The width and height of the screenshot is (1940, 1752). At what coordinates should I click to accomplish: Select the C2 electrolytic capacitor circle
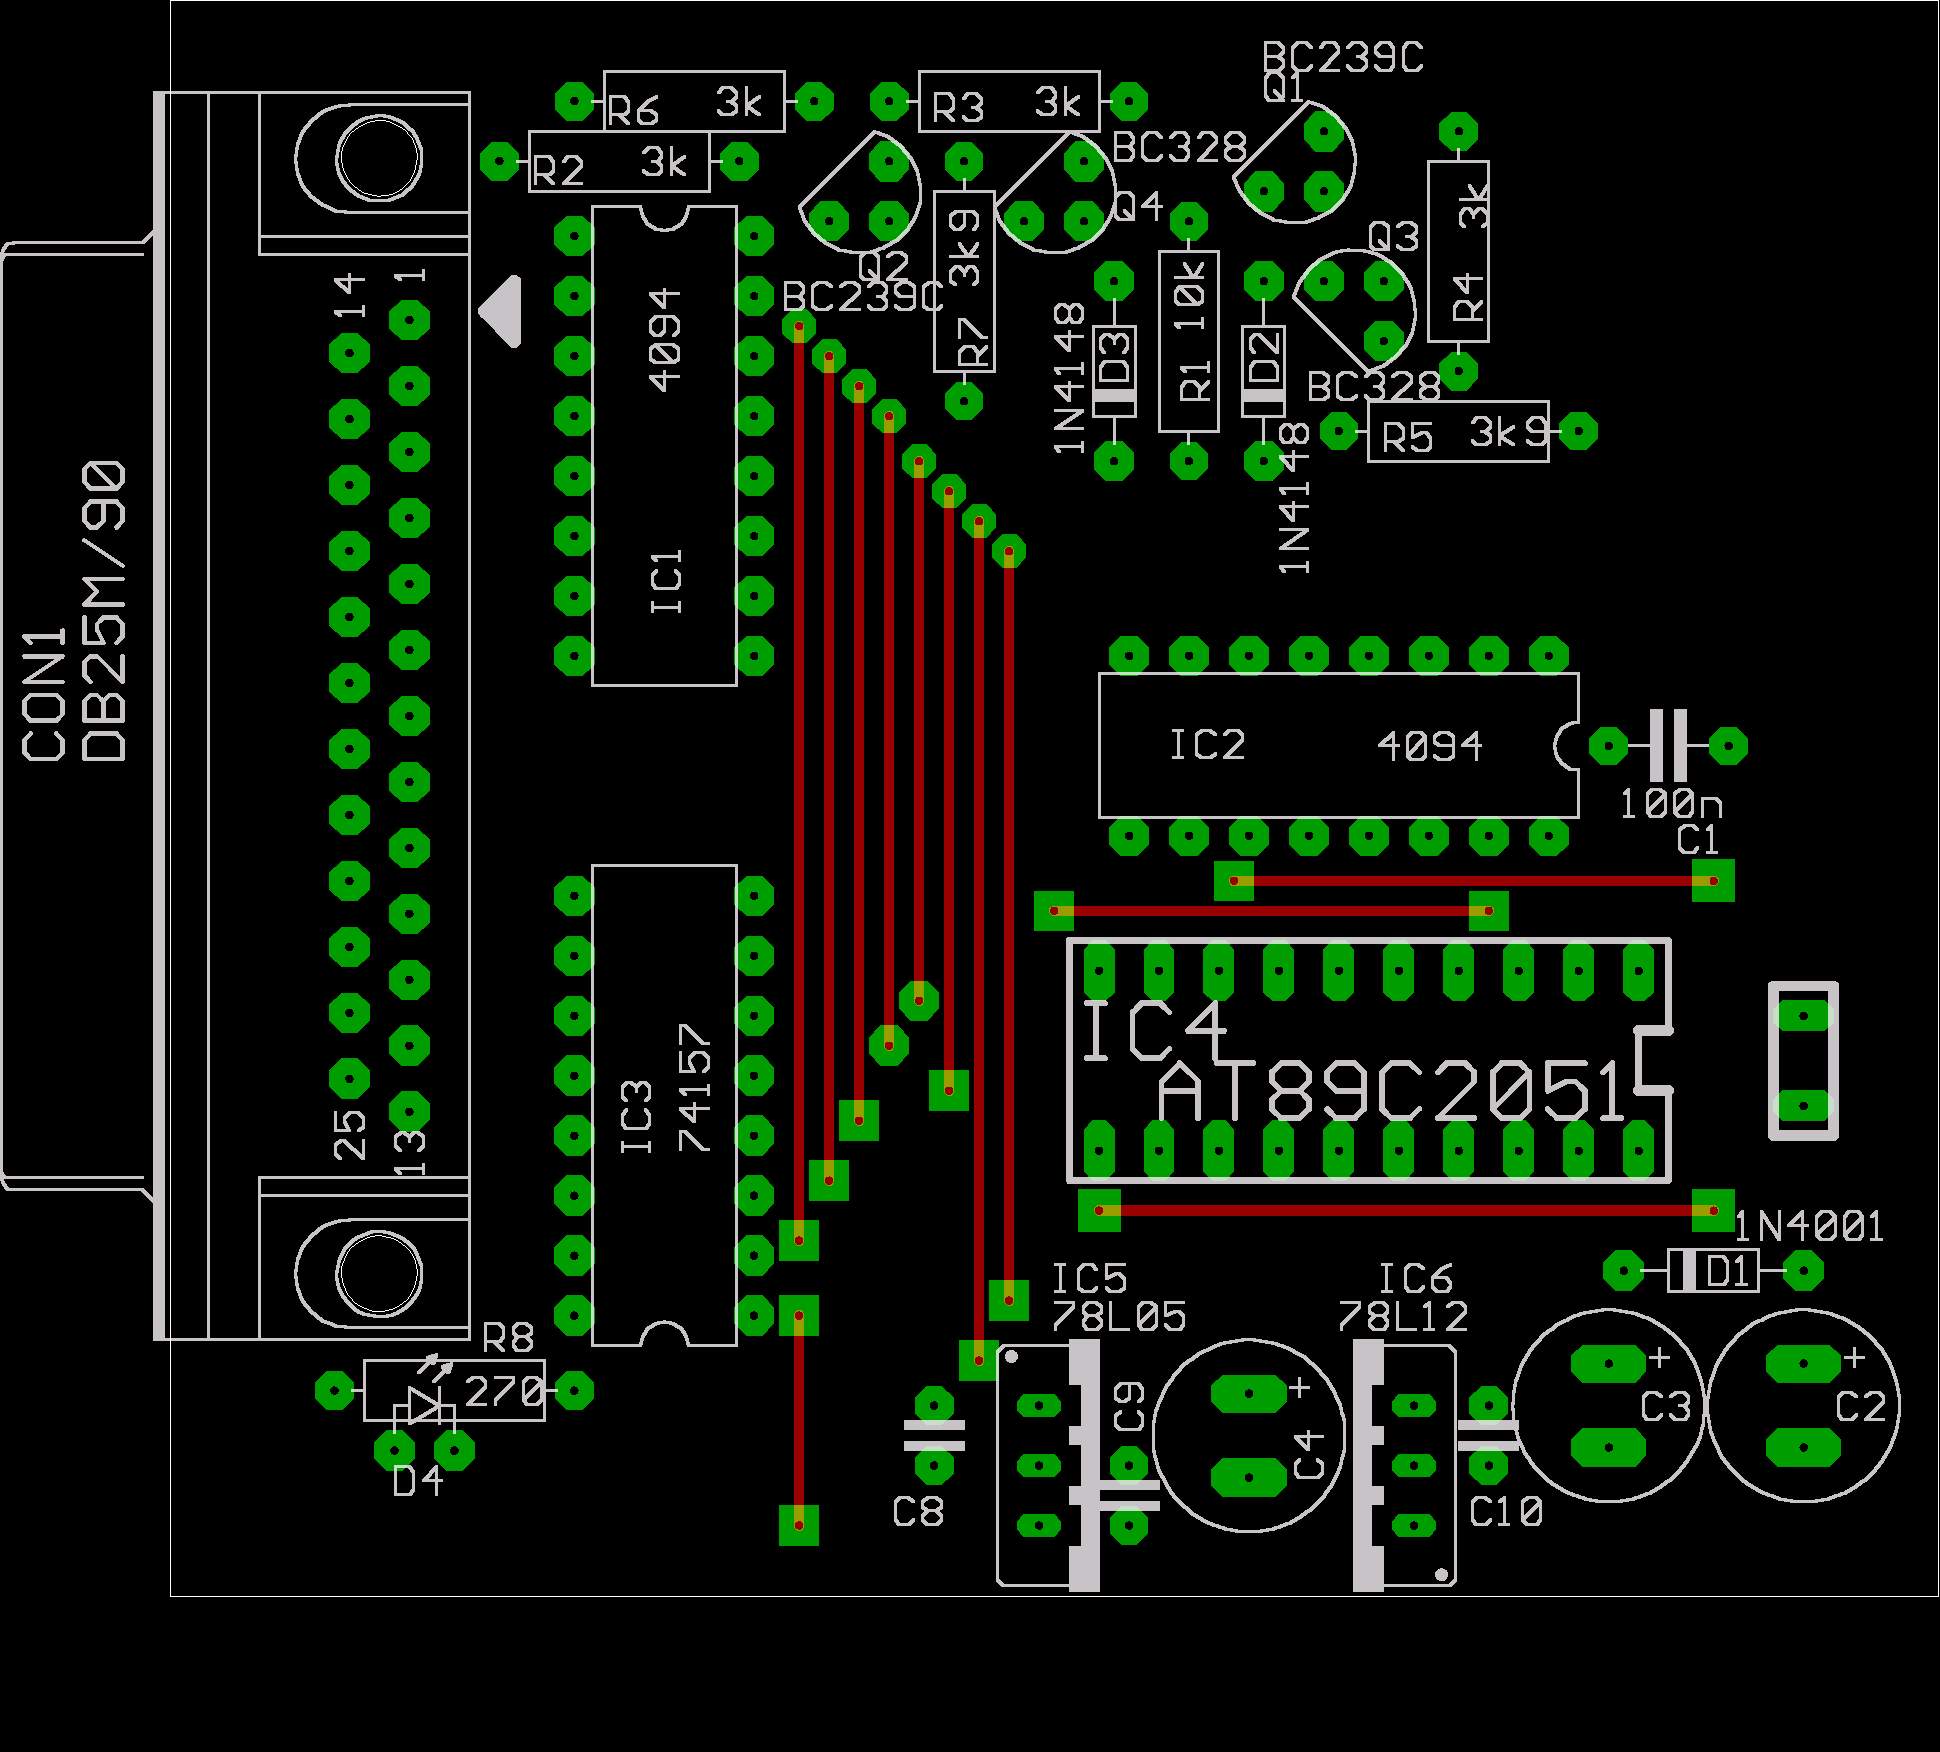tap(1802, 1405)
